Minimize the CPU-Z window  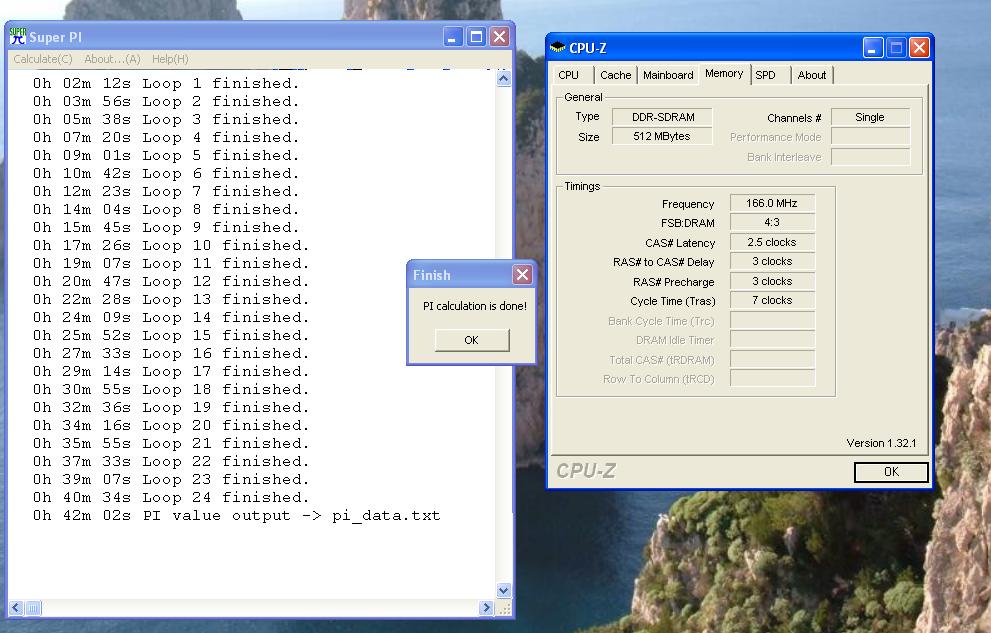point(872,47)
